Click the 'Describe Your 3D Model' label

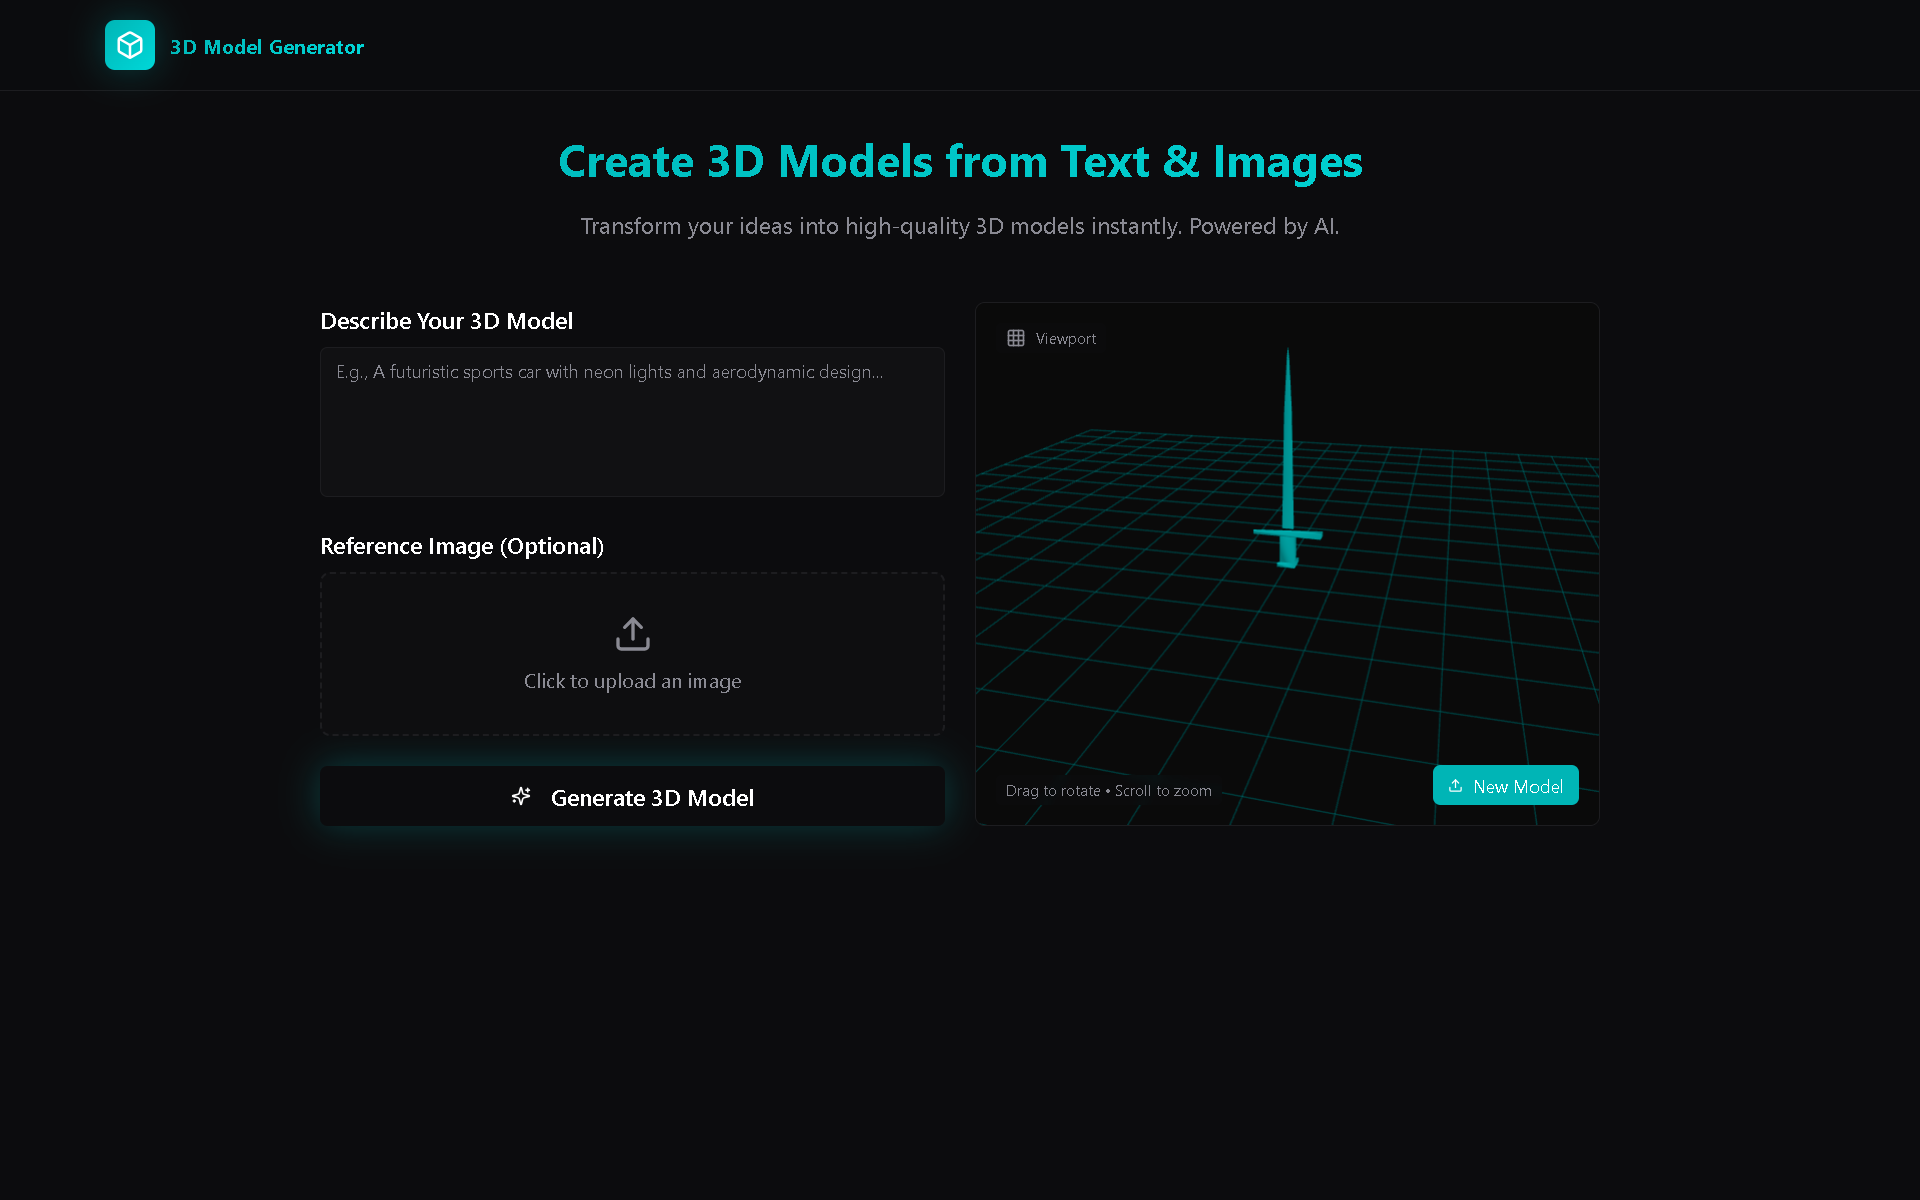tap(446, 321)
